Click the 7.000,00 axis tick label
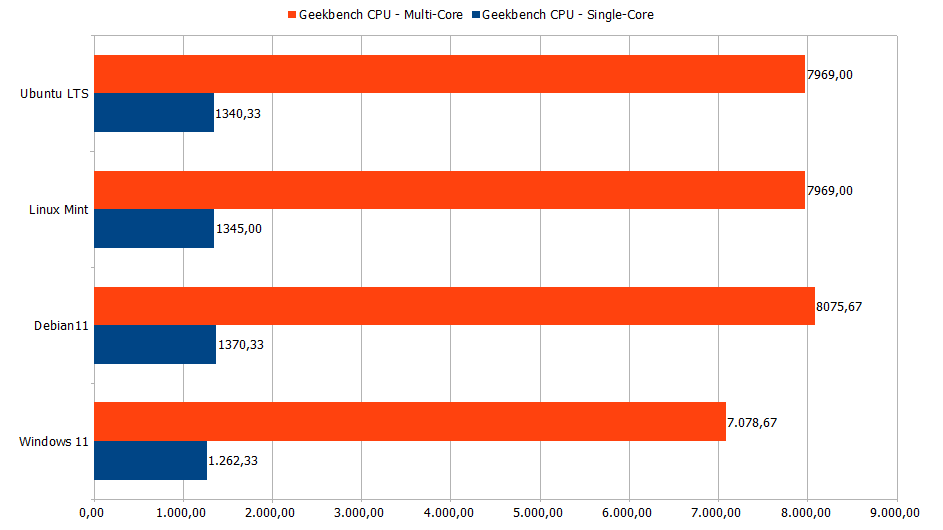Screen dimensions: 943x530 (x=716, y=513)
